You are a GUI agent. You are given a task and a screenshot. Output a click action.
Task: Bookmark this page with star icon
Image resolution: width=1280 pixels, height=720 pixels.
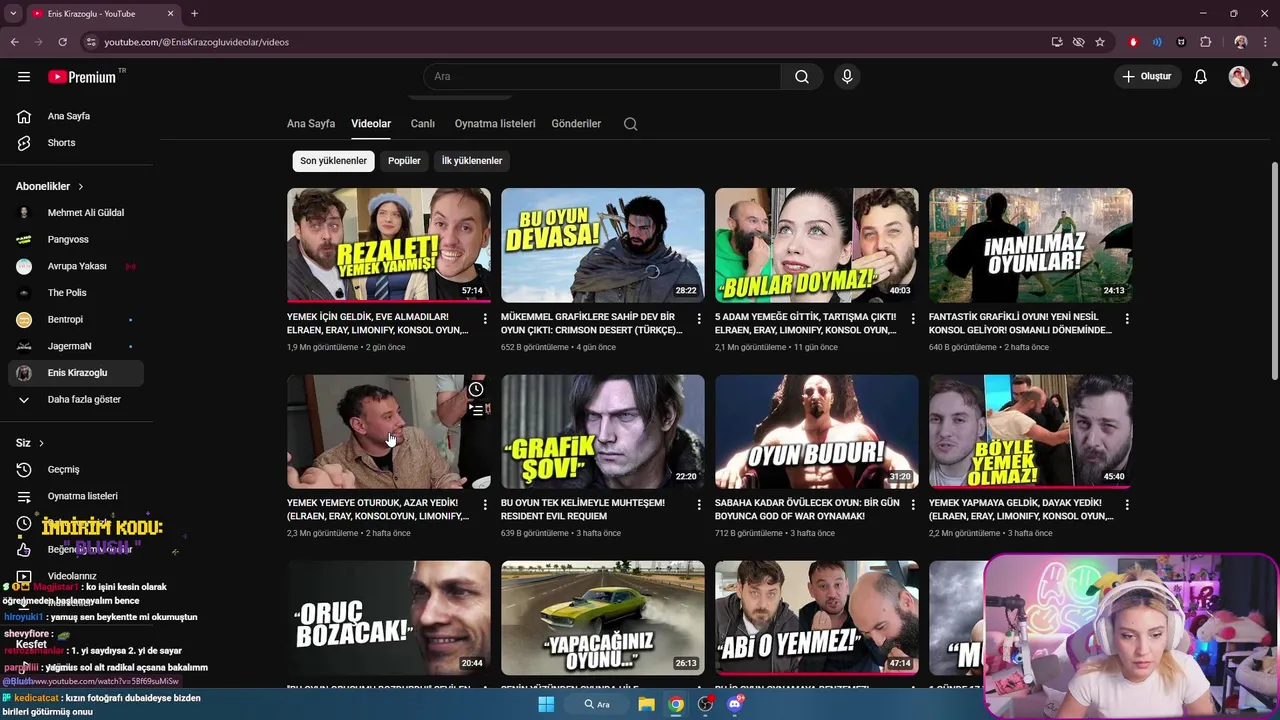tap(1100, 42)
